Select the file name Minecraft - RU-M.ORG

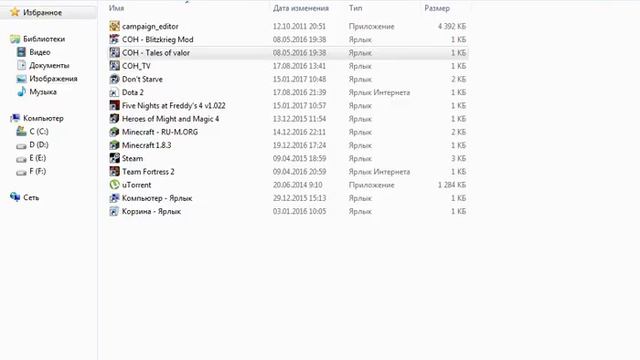coord(160,132)
